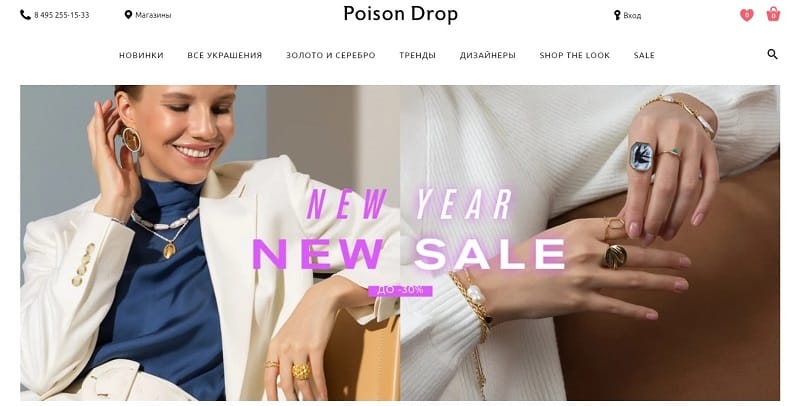Select Shop the Look in navigation
Viewport: 800px width, 406px height.
pyautogui.click(x=574, y=55)
